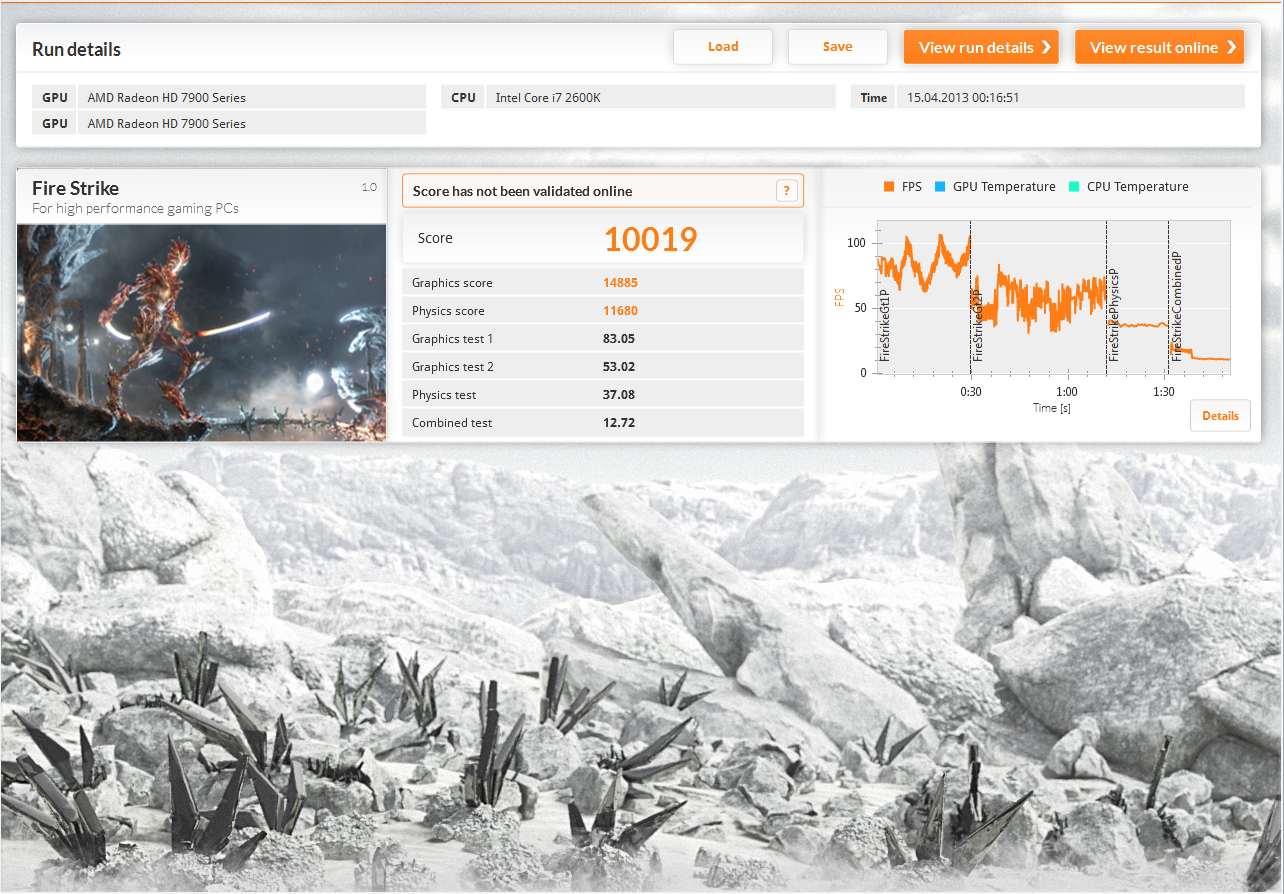Click the FPS legend orange swatch
1284x894 pixels.
(x=888, y=187)
